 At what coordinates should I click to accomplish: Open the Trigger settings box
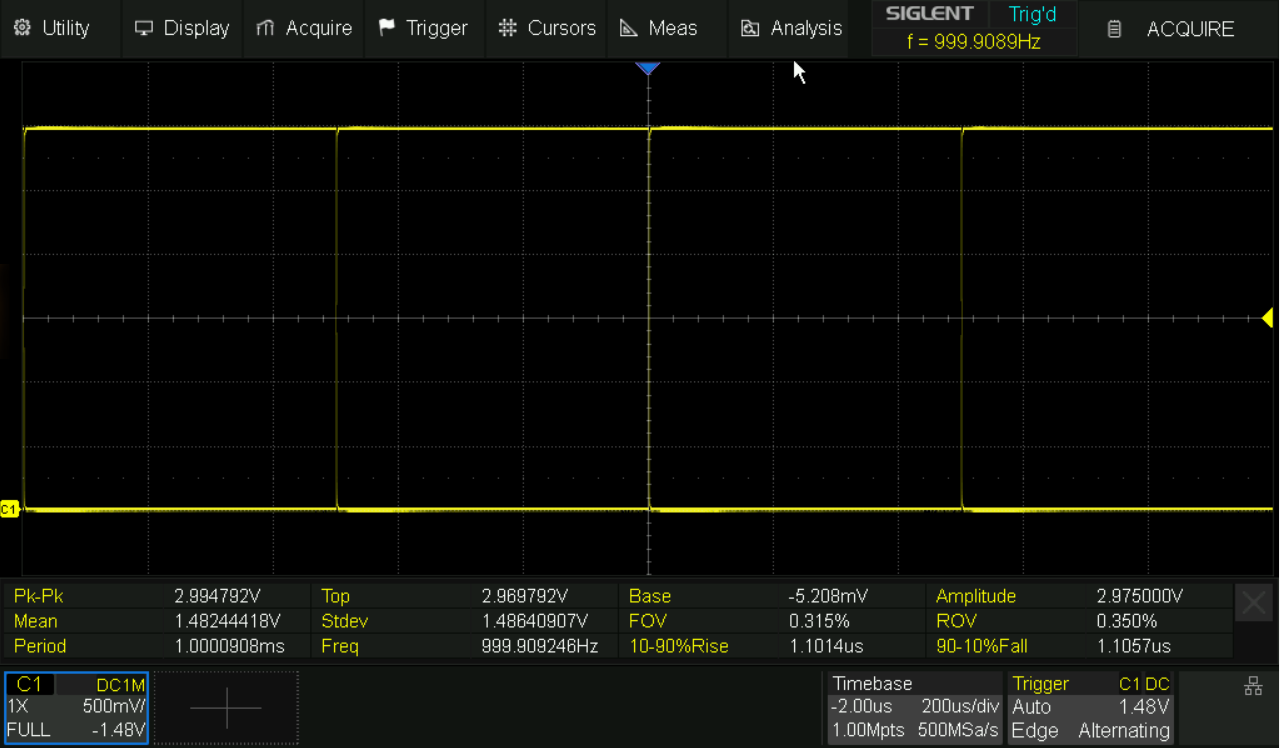1091,707
